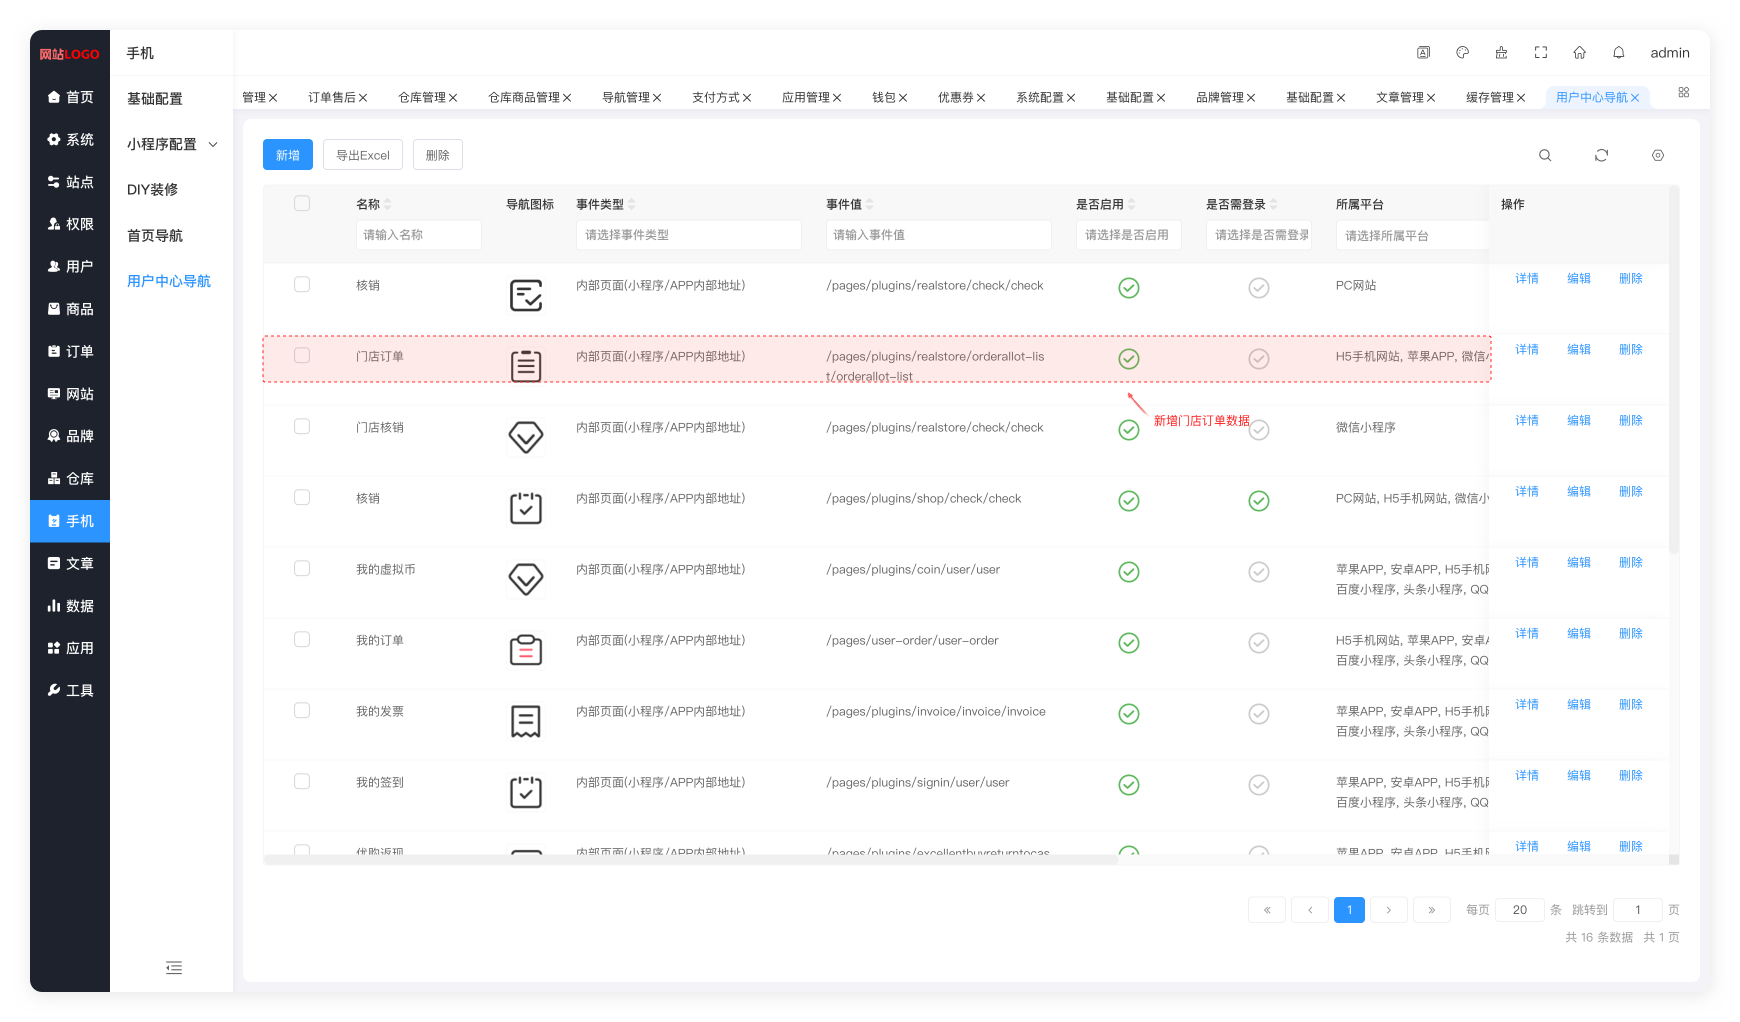
Task: Click the refresh icon above the table
Action: 1601,155
